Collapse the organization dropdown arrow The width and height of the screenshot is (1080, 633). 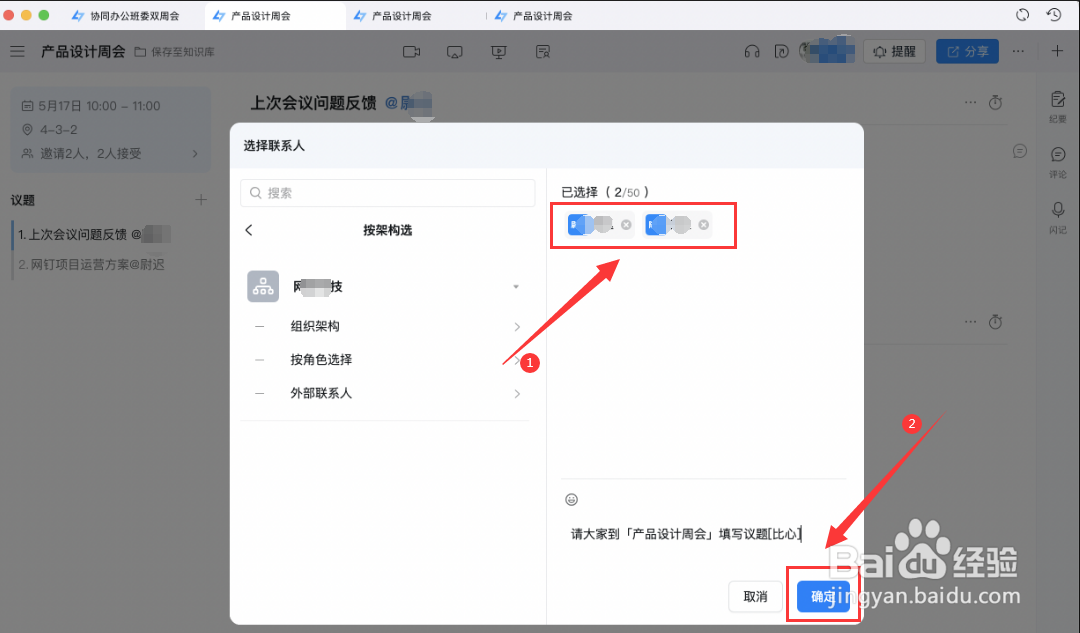pos(516,287)
